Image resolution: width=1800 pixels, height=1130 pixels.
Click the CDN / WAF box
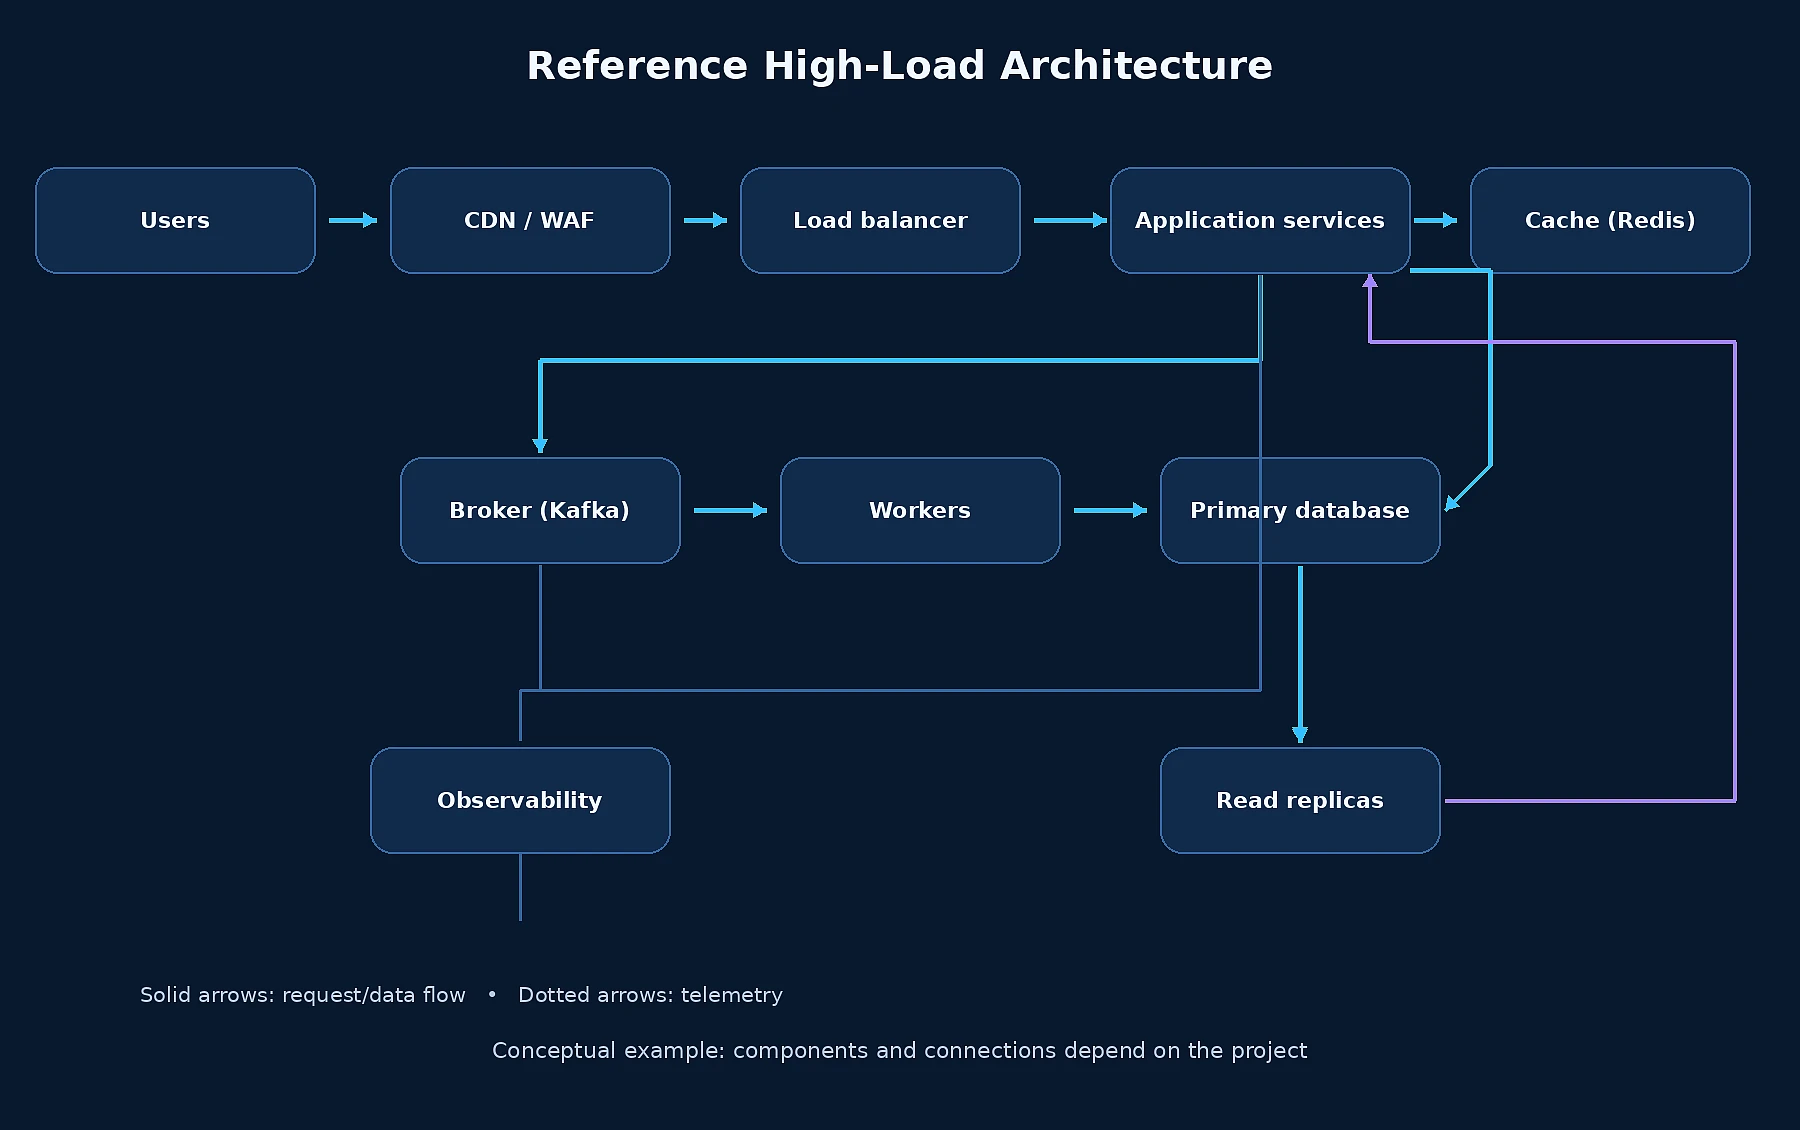pos(530,220)
